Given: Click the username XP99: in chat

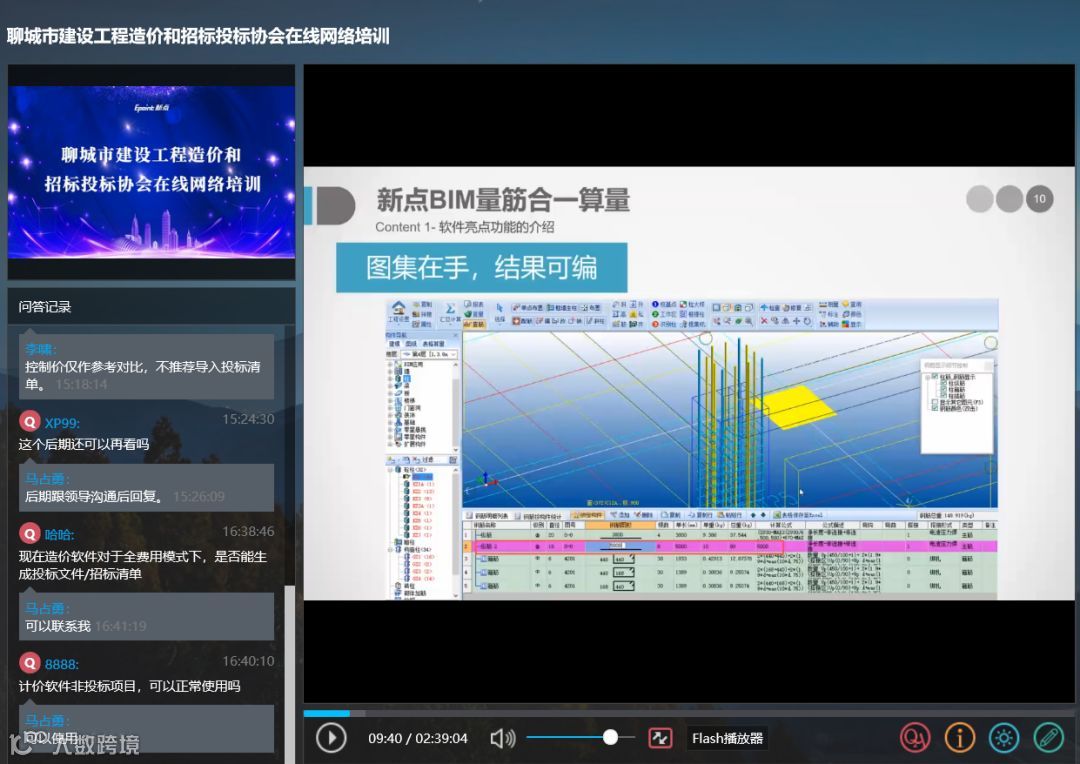Looking at the screenshot, I should [x=62, y=423].
